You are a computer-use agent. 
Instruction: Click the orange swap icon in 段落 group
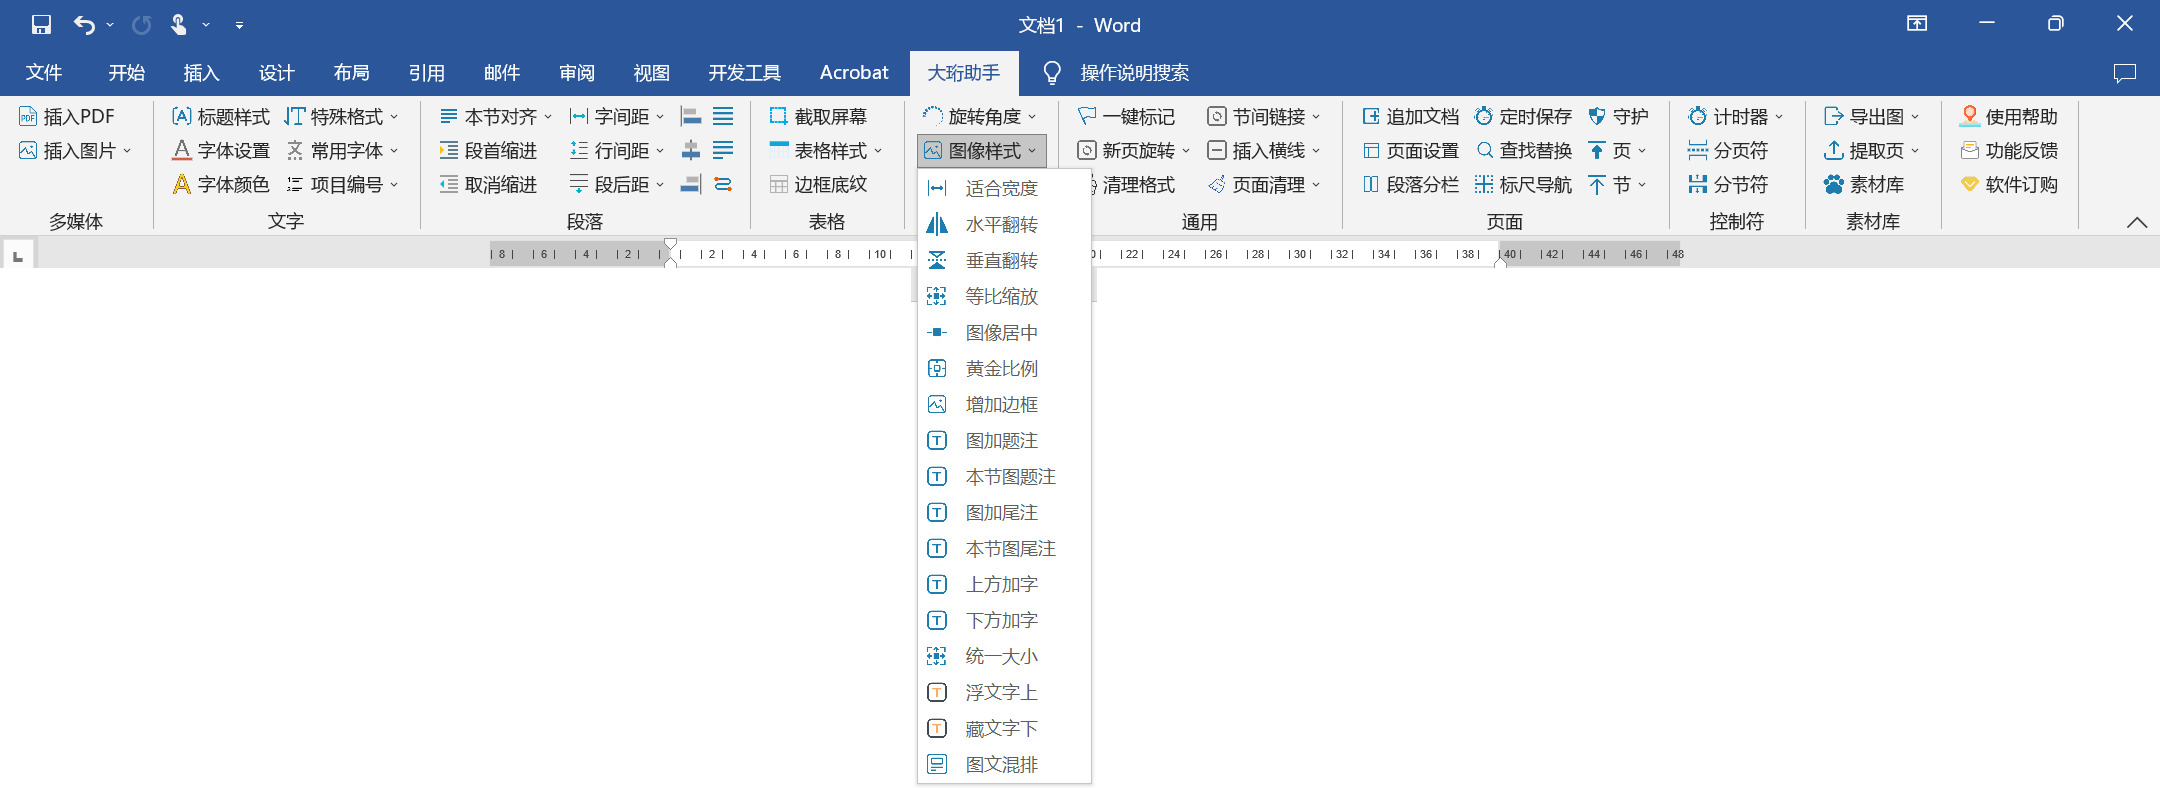pyautogui.click(x=723, y=185)
